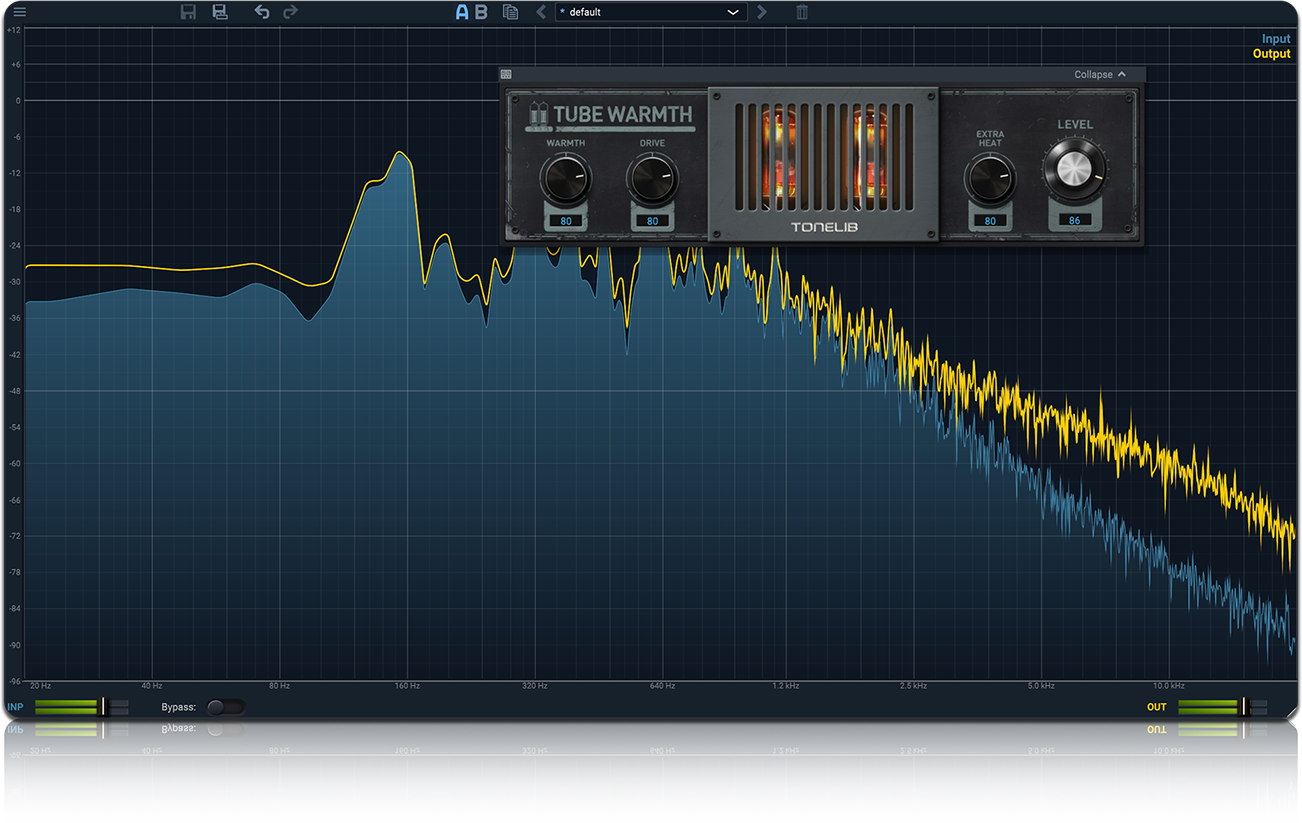
Task: Click the -84 dB scale label
Action: tap(13, 609)
